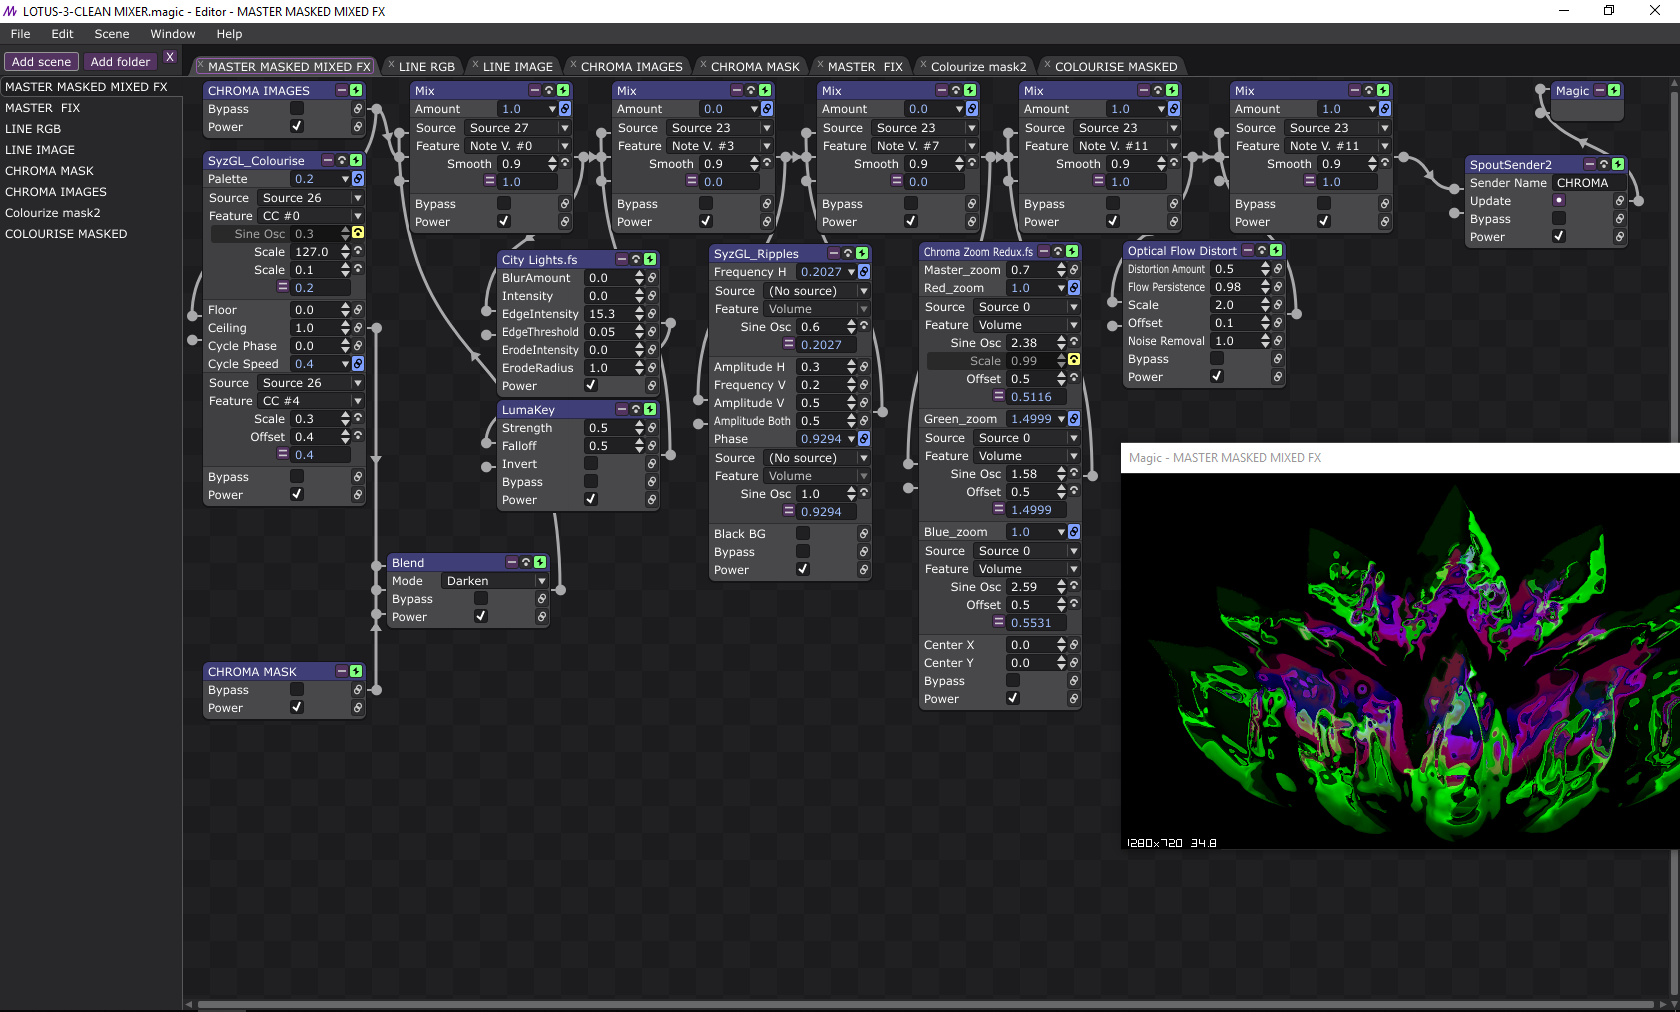Click green lightning icon on Magic node
Screen dimensions: 1680x1012
pos(1614,90)
